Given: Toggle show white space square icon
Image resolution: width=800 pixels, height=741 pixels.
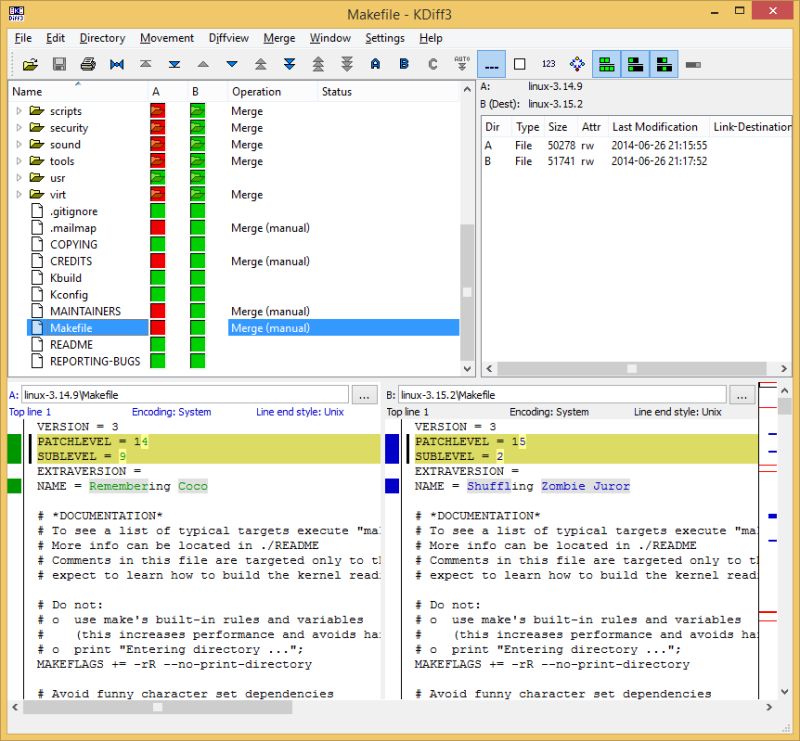Looking at the screenshot, I should click(519, 64).
